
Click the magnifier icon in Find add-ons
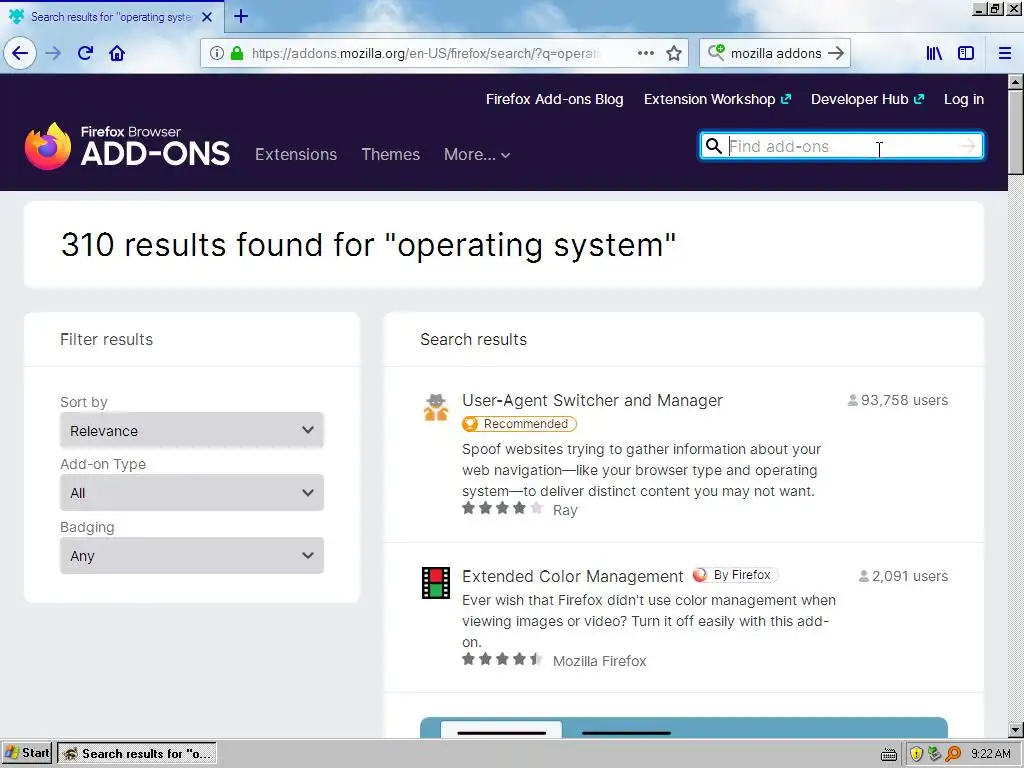(x=714, y=146)
